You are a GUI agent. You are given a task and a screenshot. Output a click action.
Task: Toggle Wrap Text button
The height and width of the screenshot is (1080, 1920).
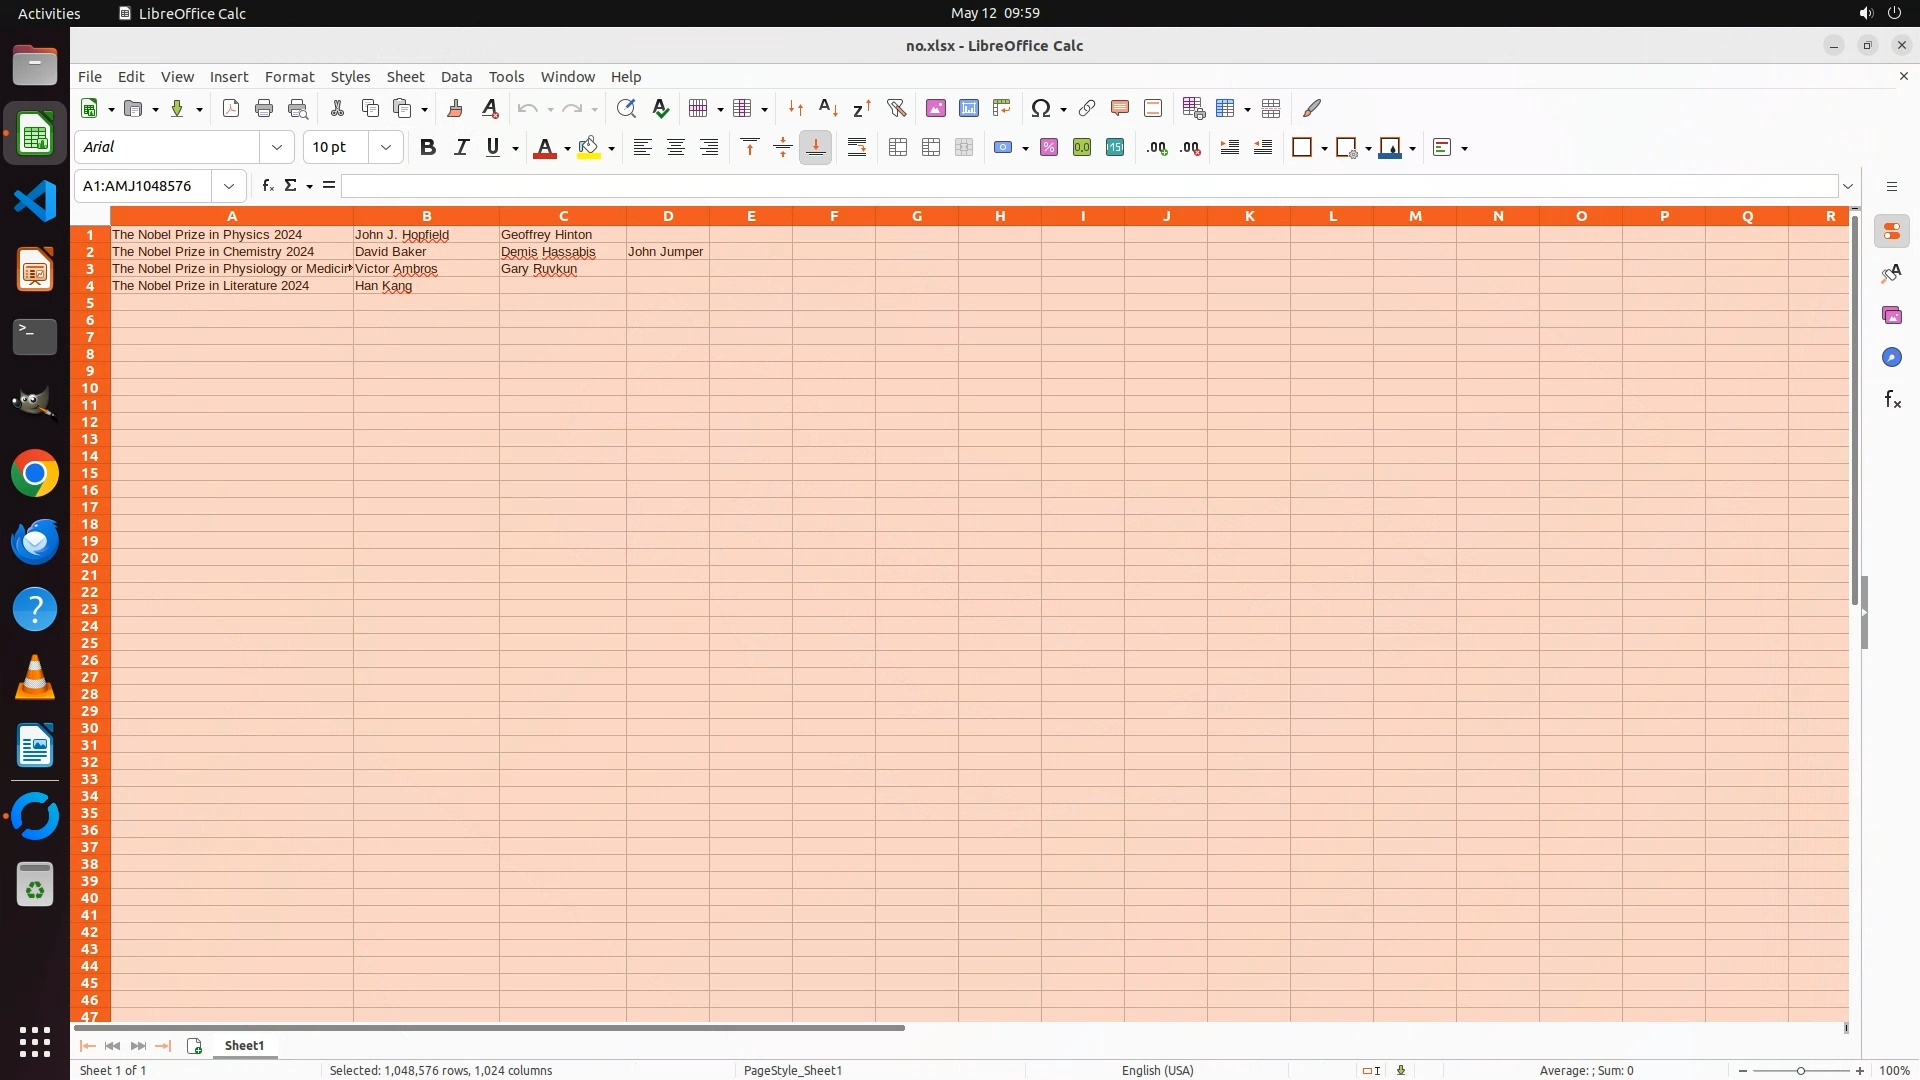[x=857, y=148]
